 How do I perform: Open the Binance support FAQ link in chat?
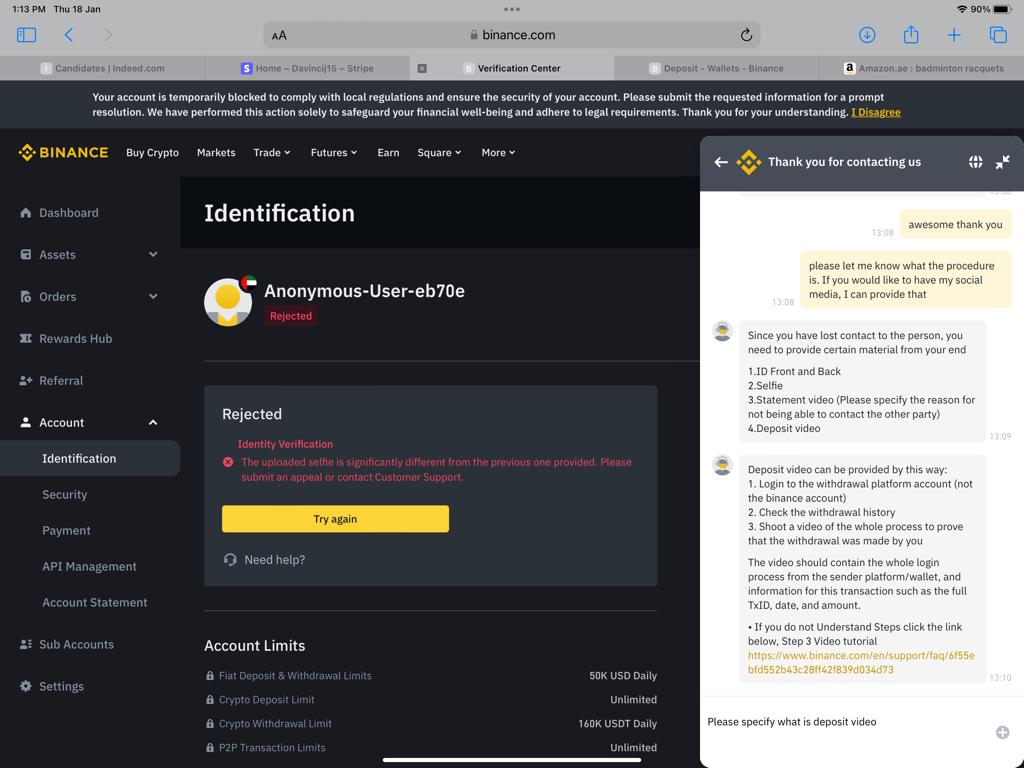pyautogui.click(x=861, y=662)
